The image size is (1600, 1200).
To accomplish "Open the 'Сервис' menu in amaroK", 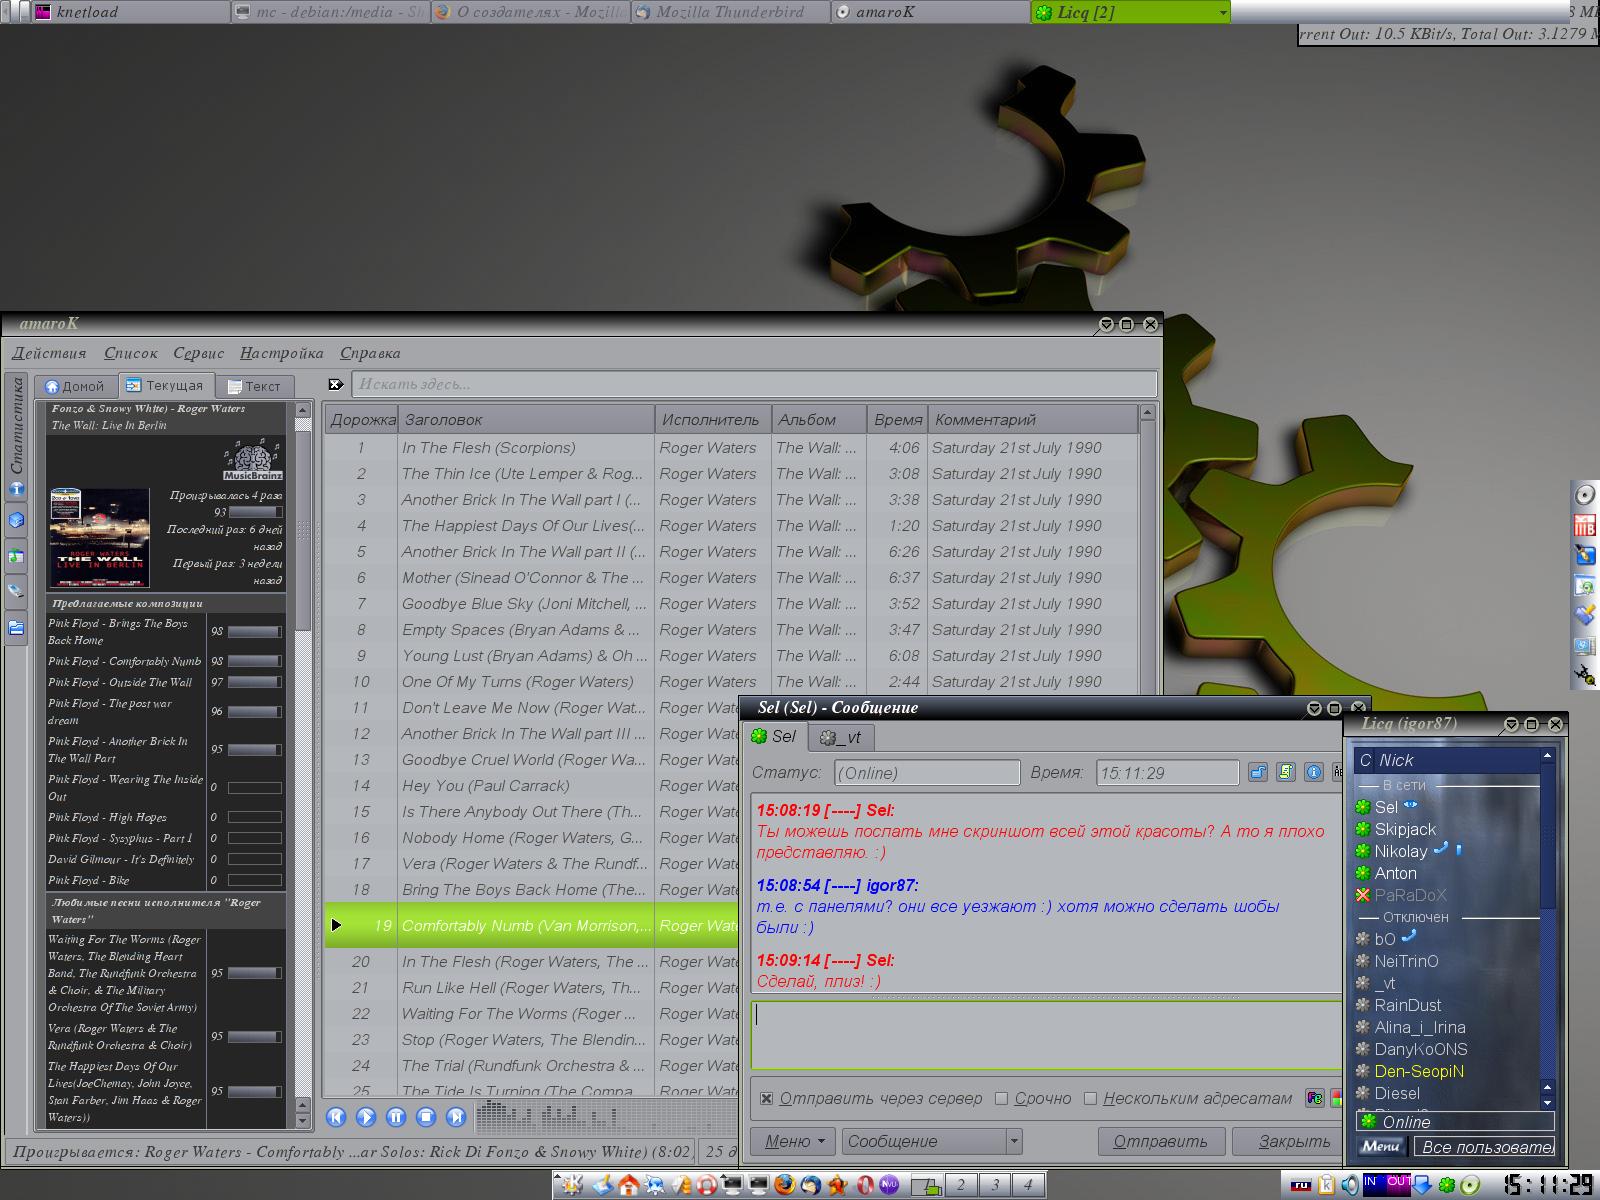I will pyautogui.click(x=199, y=353).
